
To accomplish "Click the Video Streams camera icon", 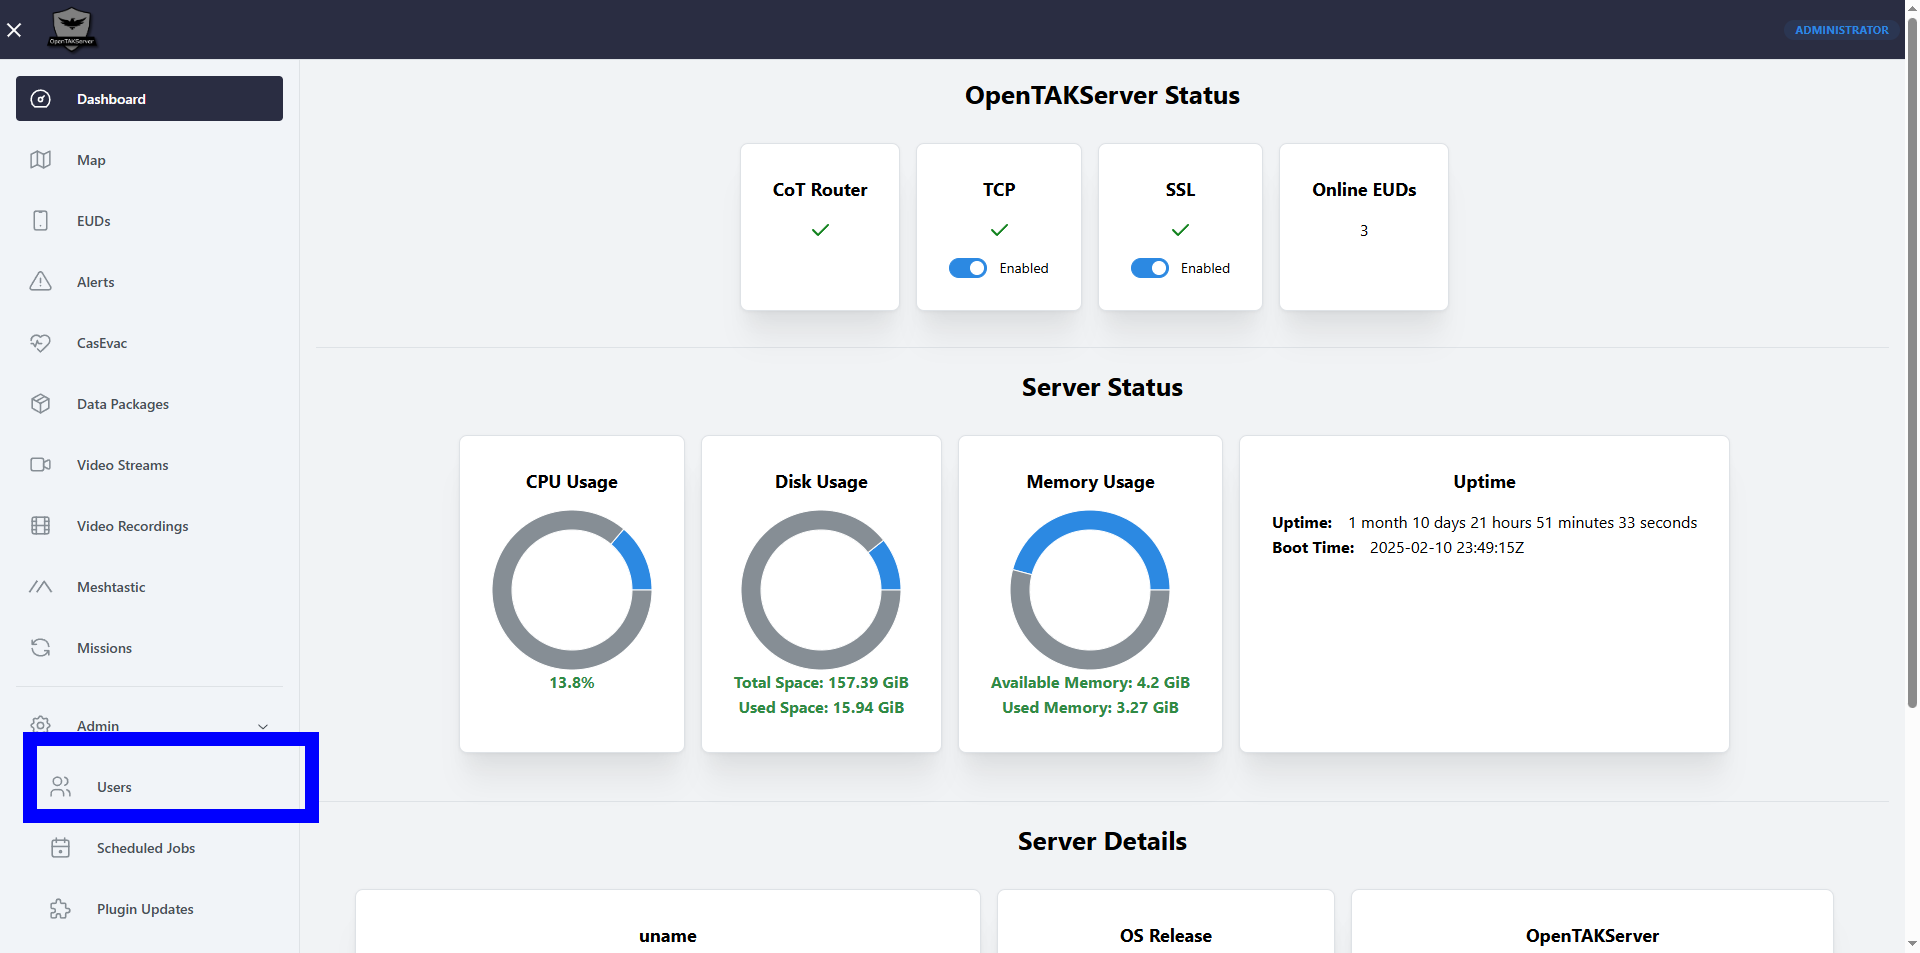I will [x=41, y=465].
